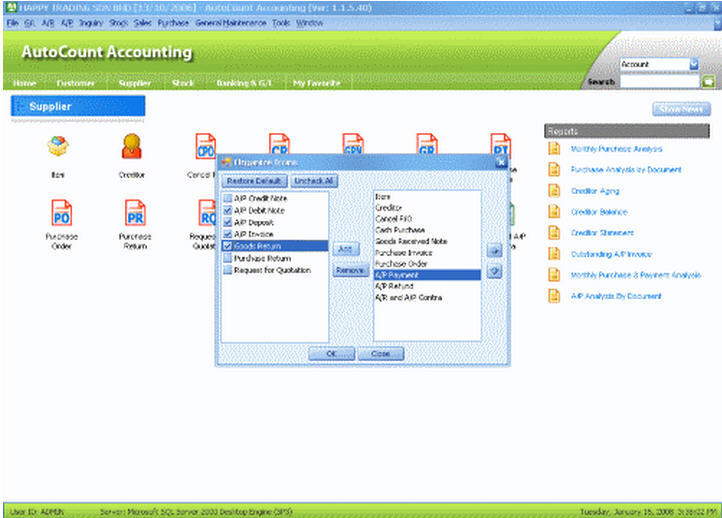Open the Creditor Statement report link
The image size is (722, 518).
(x=602, y=233)
